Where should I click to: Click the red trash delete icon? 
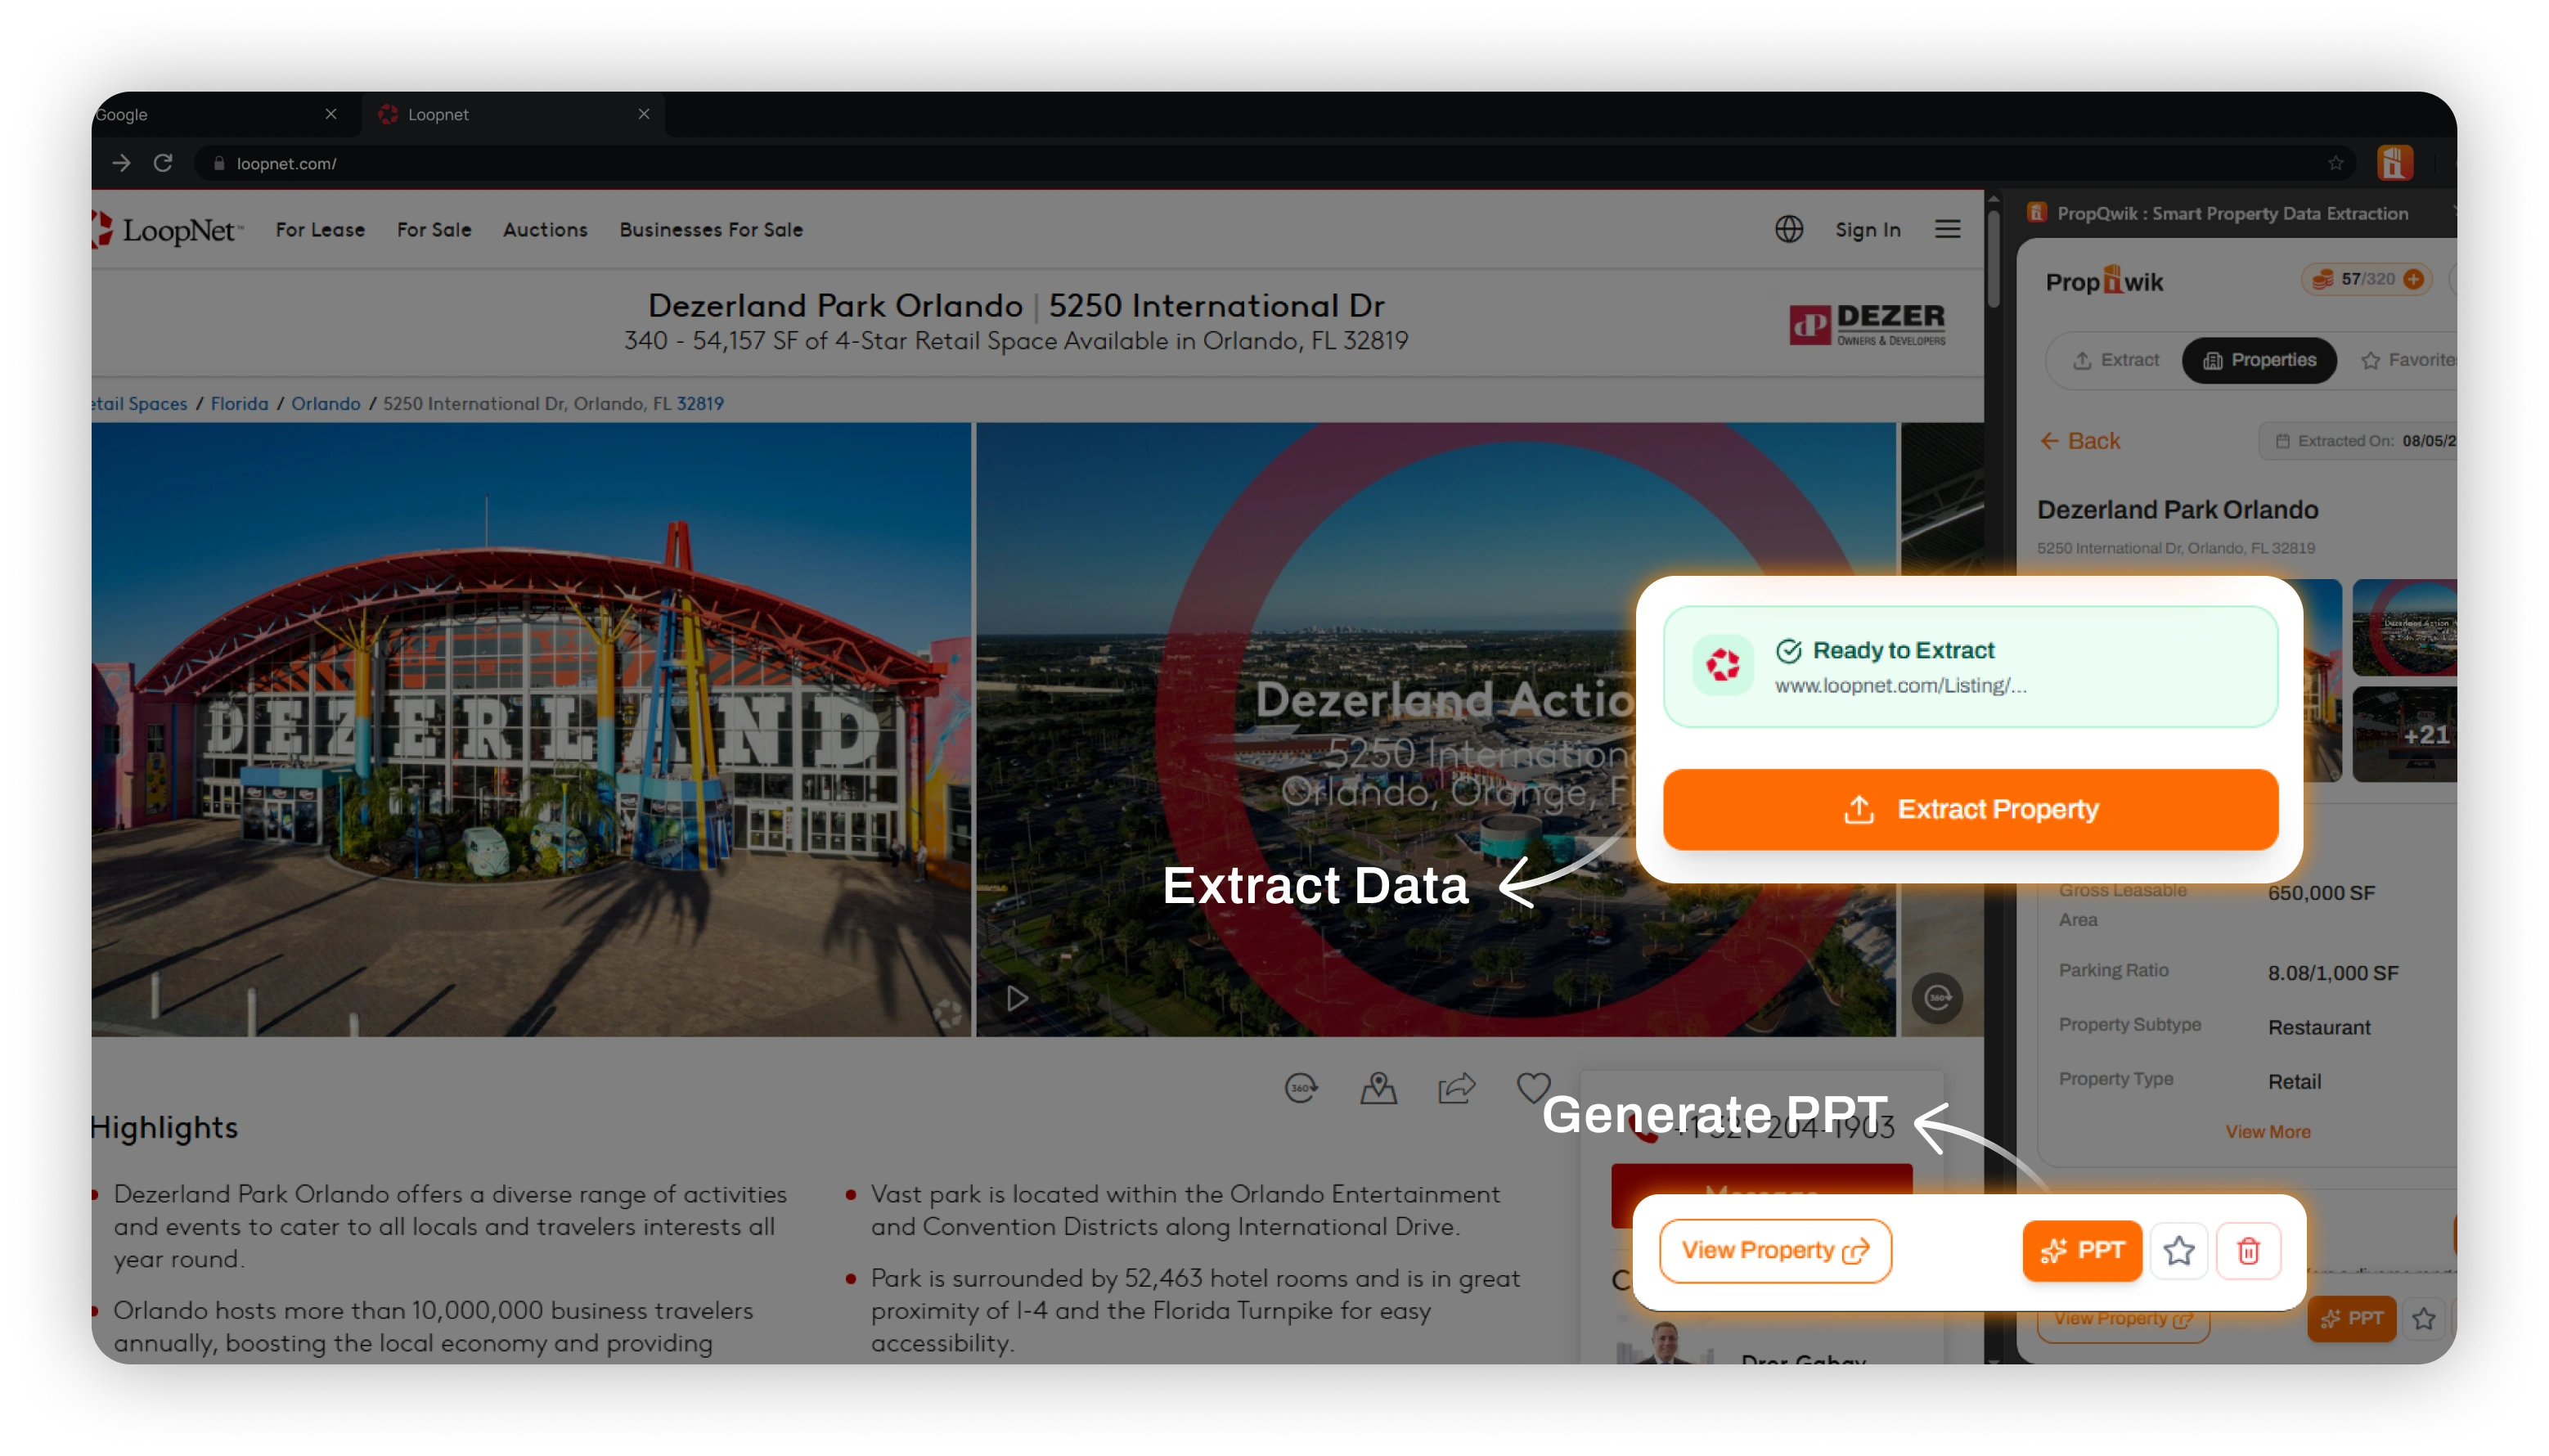point(2247,1250)
